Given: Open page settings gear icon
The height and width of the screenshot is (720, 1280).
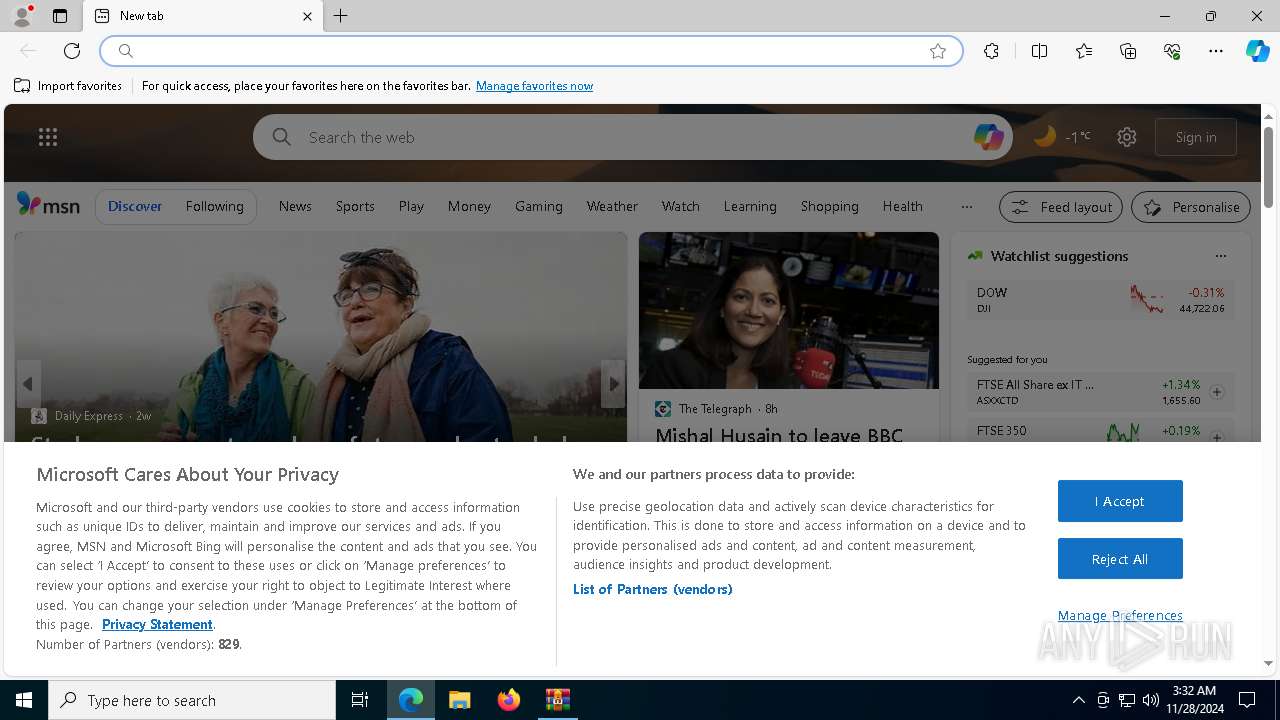Looking at the screenshot, I should (x=1127, y=137).
